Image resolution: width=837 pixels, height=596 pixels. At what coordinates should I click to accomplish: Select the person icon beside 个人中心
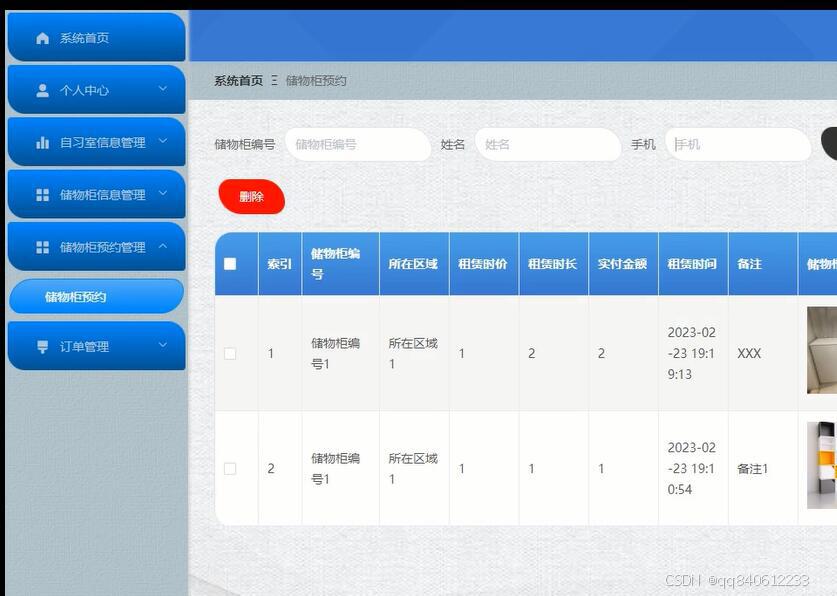[41, 89]
